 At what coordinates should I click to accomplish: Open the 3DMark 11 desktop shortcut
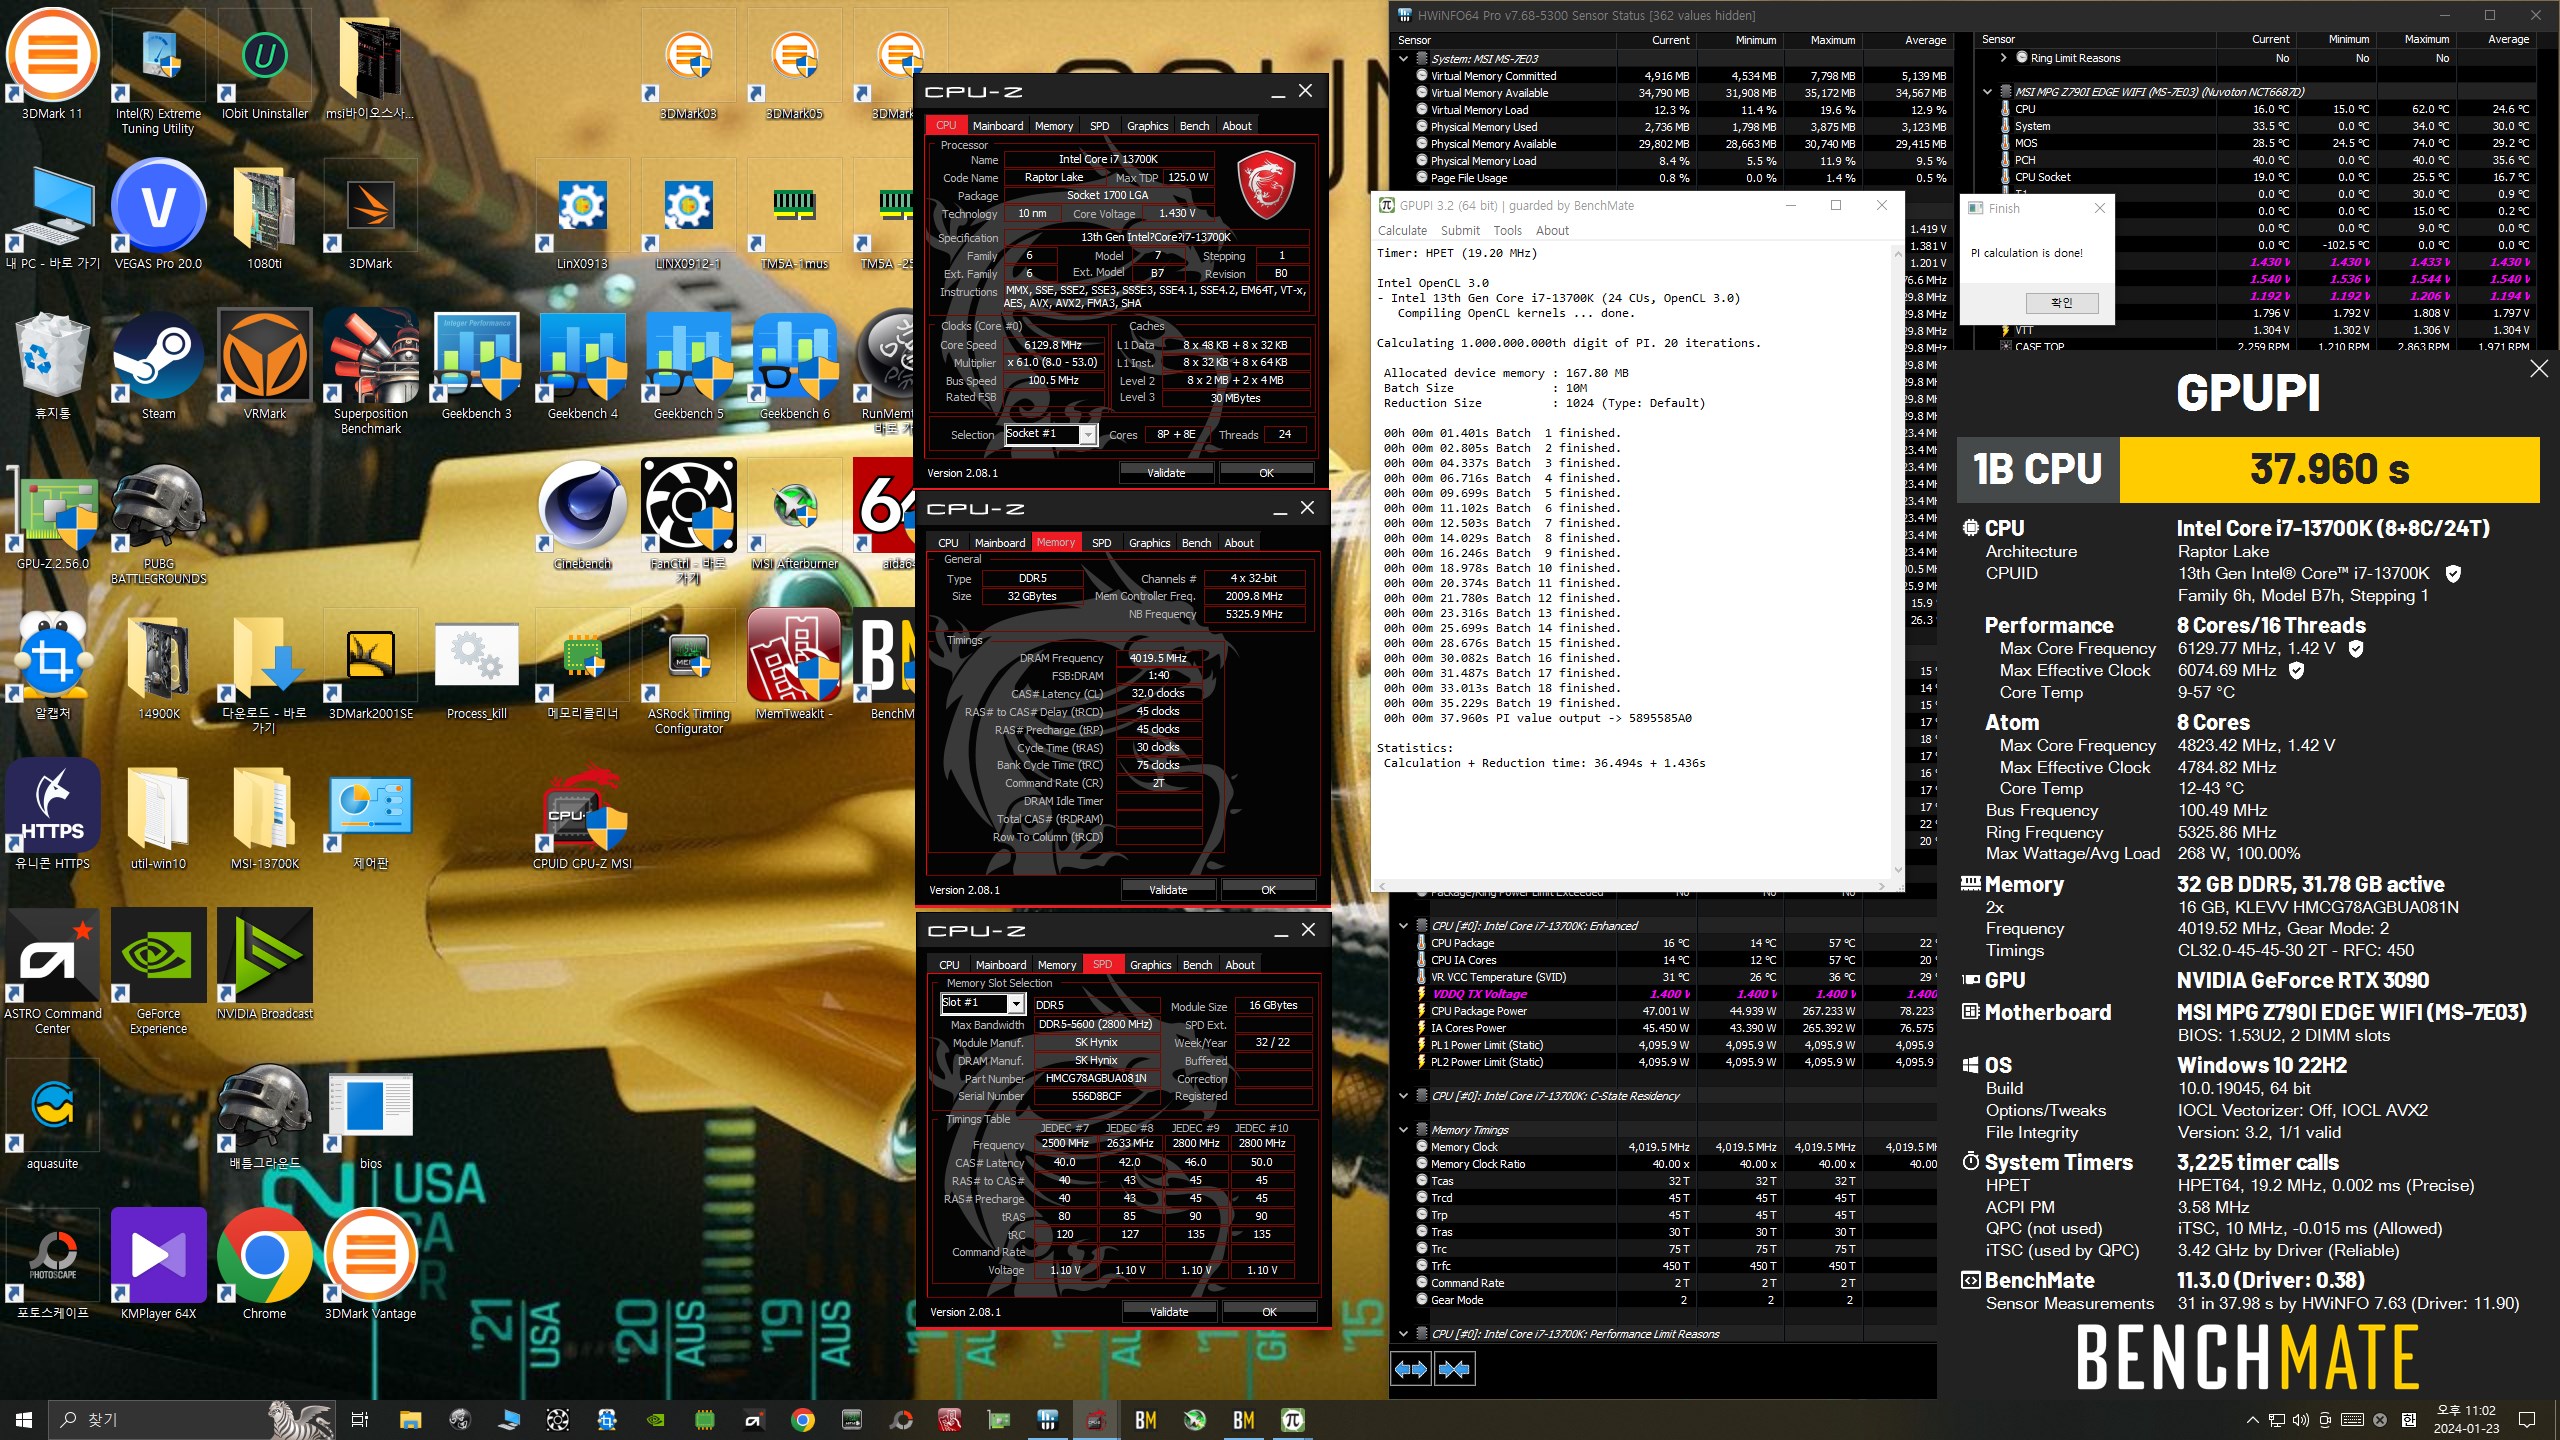tap(53, 63)
